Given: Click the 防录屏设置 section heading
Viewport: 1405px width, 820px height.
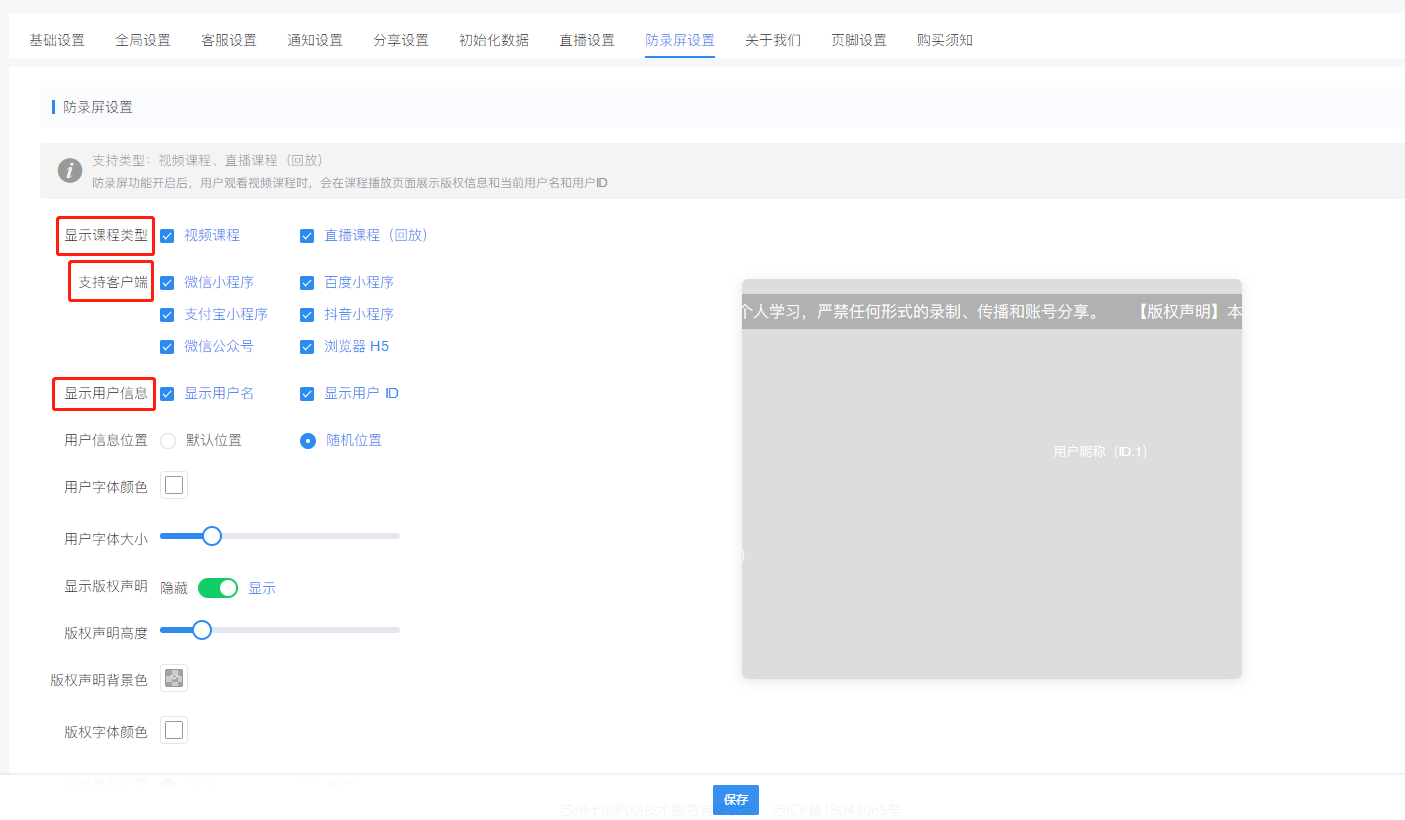Looking at the screenshot, I should coord(98,107).
